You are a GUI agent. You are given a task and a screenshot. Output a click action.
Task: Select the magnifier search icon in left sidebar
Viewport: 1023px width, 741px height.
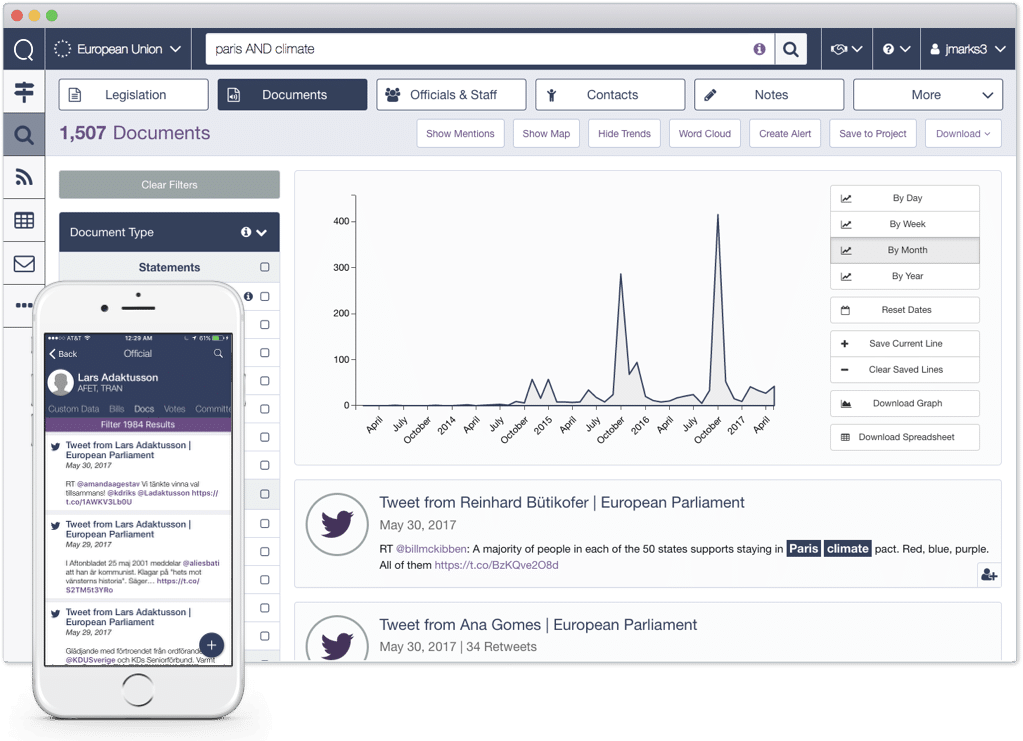[x=24, y=135]
